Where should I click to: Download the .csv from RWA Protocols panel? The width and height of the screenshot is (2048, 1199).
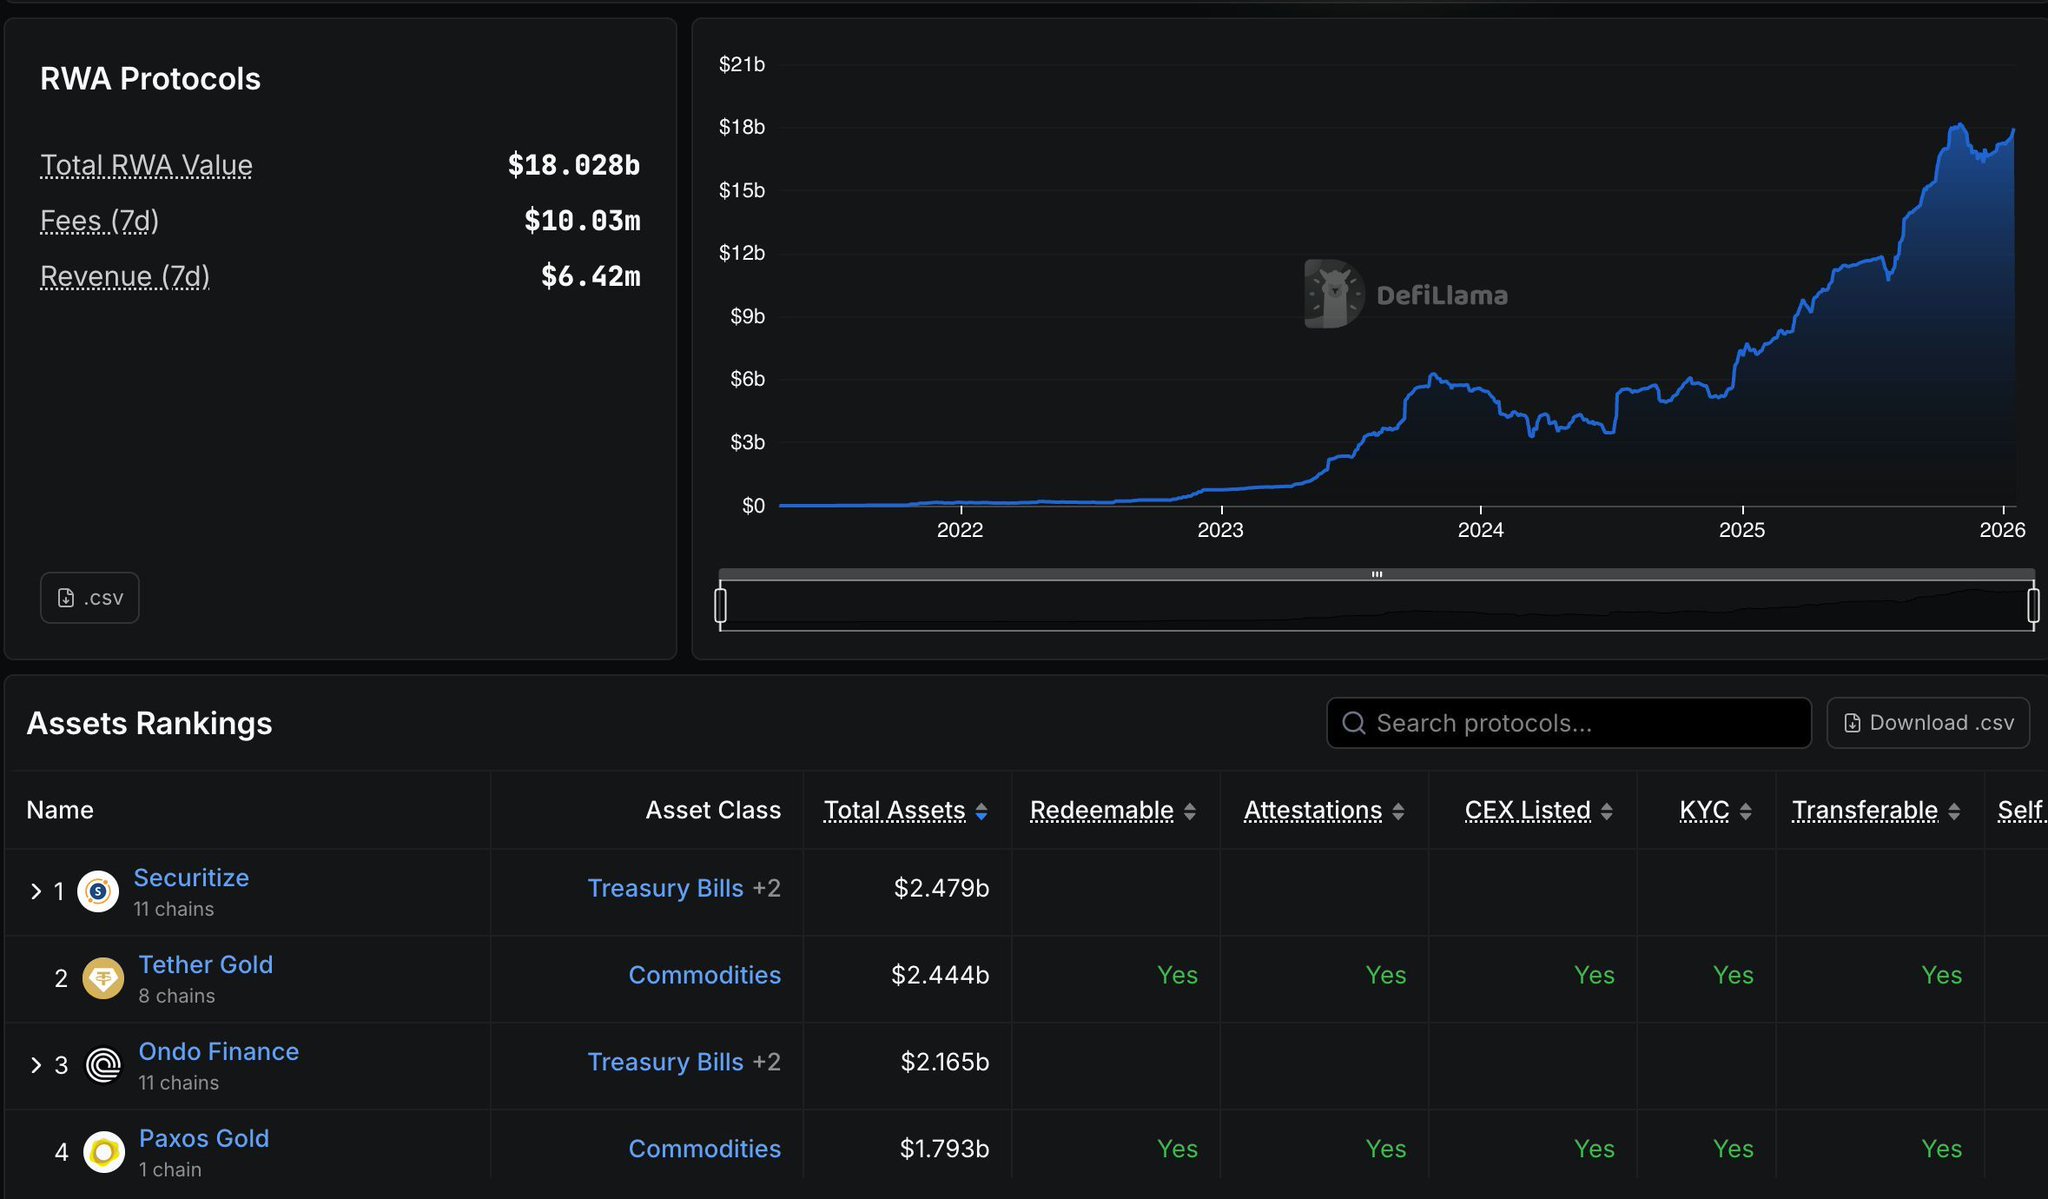click(90, 598)
